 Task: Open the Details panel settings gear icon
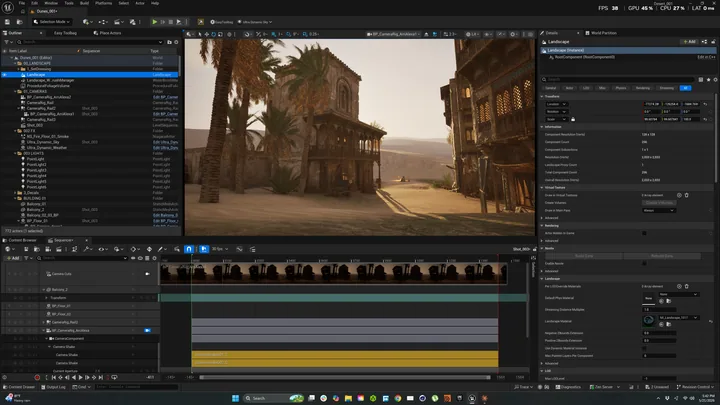pyautogui.click(x=715, y=79)
